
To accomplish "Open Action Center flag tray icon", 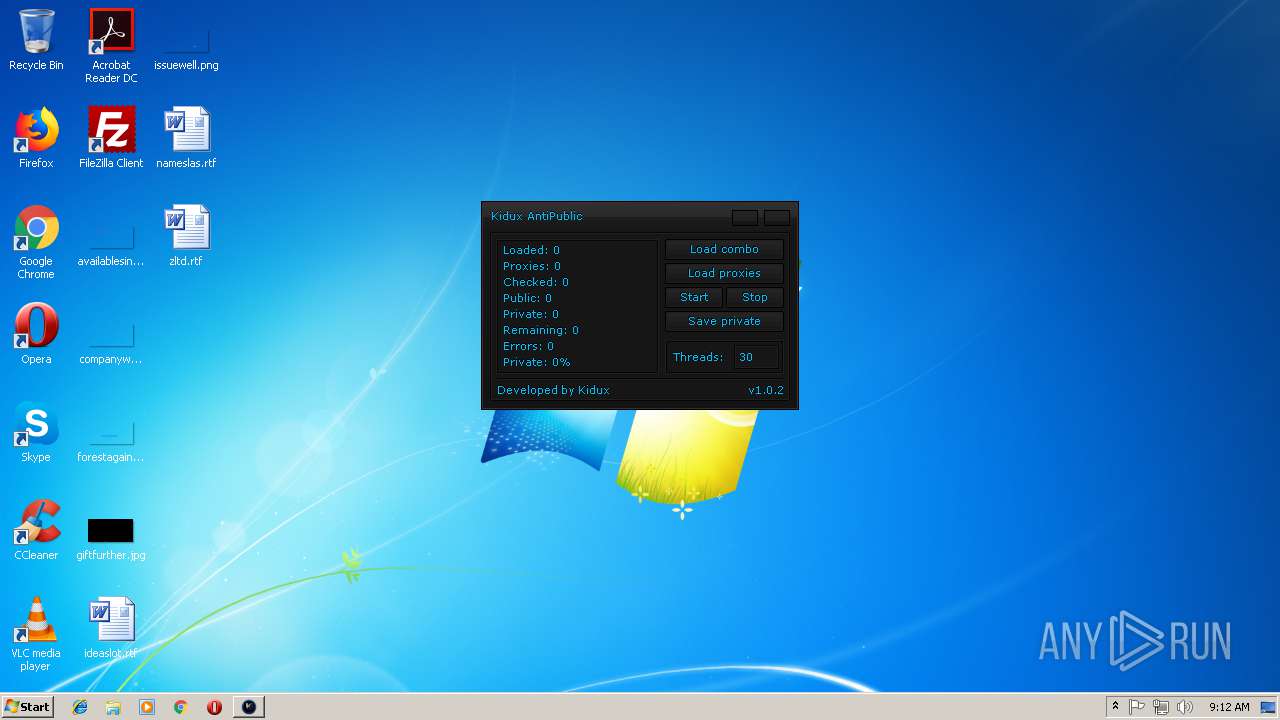I will click(1137, 707).
